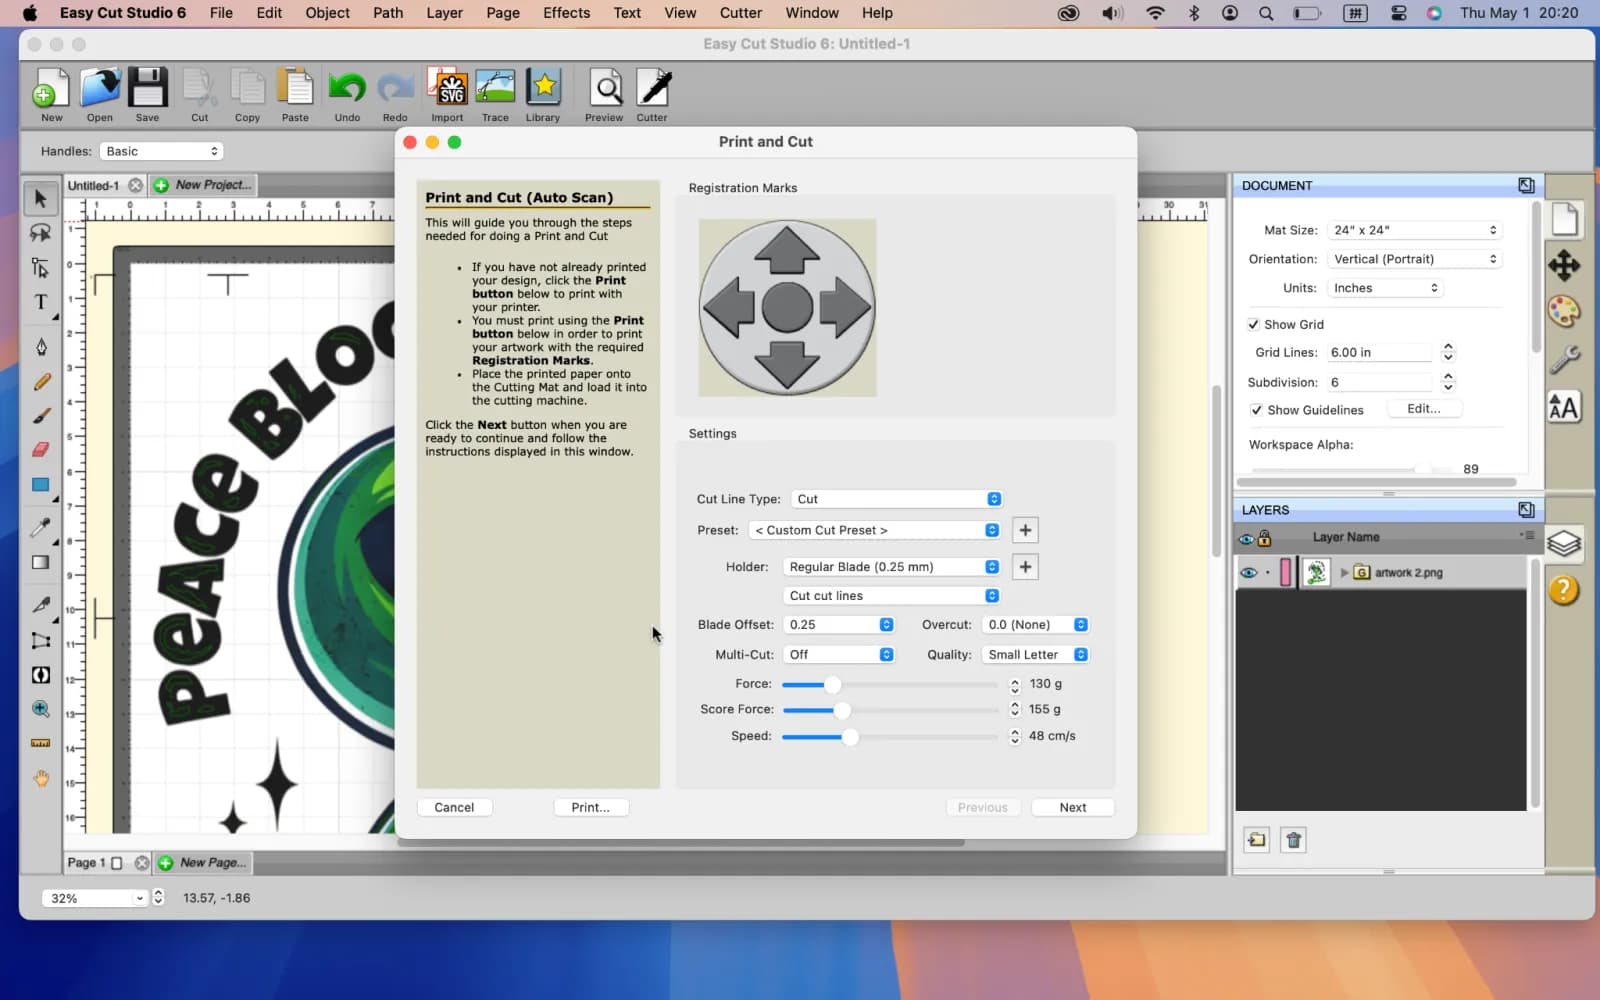The width and height of the screenshot is (1600, 1000).
Task: Open the Holder Regular Blade dropdown
Action: pyautogui.click(x=892, y=567)
